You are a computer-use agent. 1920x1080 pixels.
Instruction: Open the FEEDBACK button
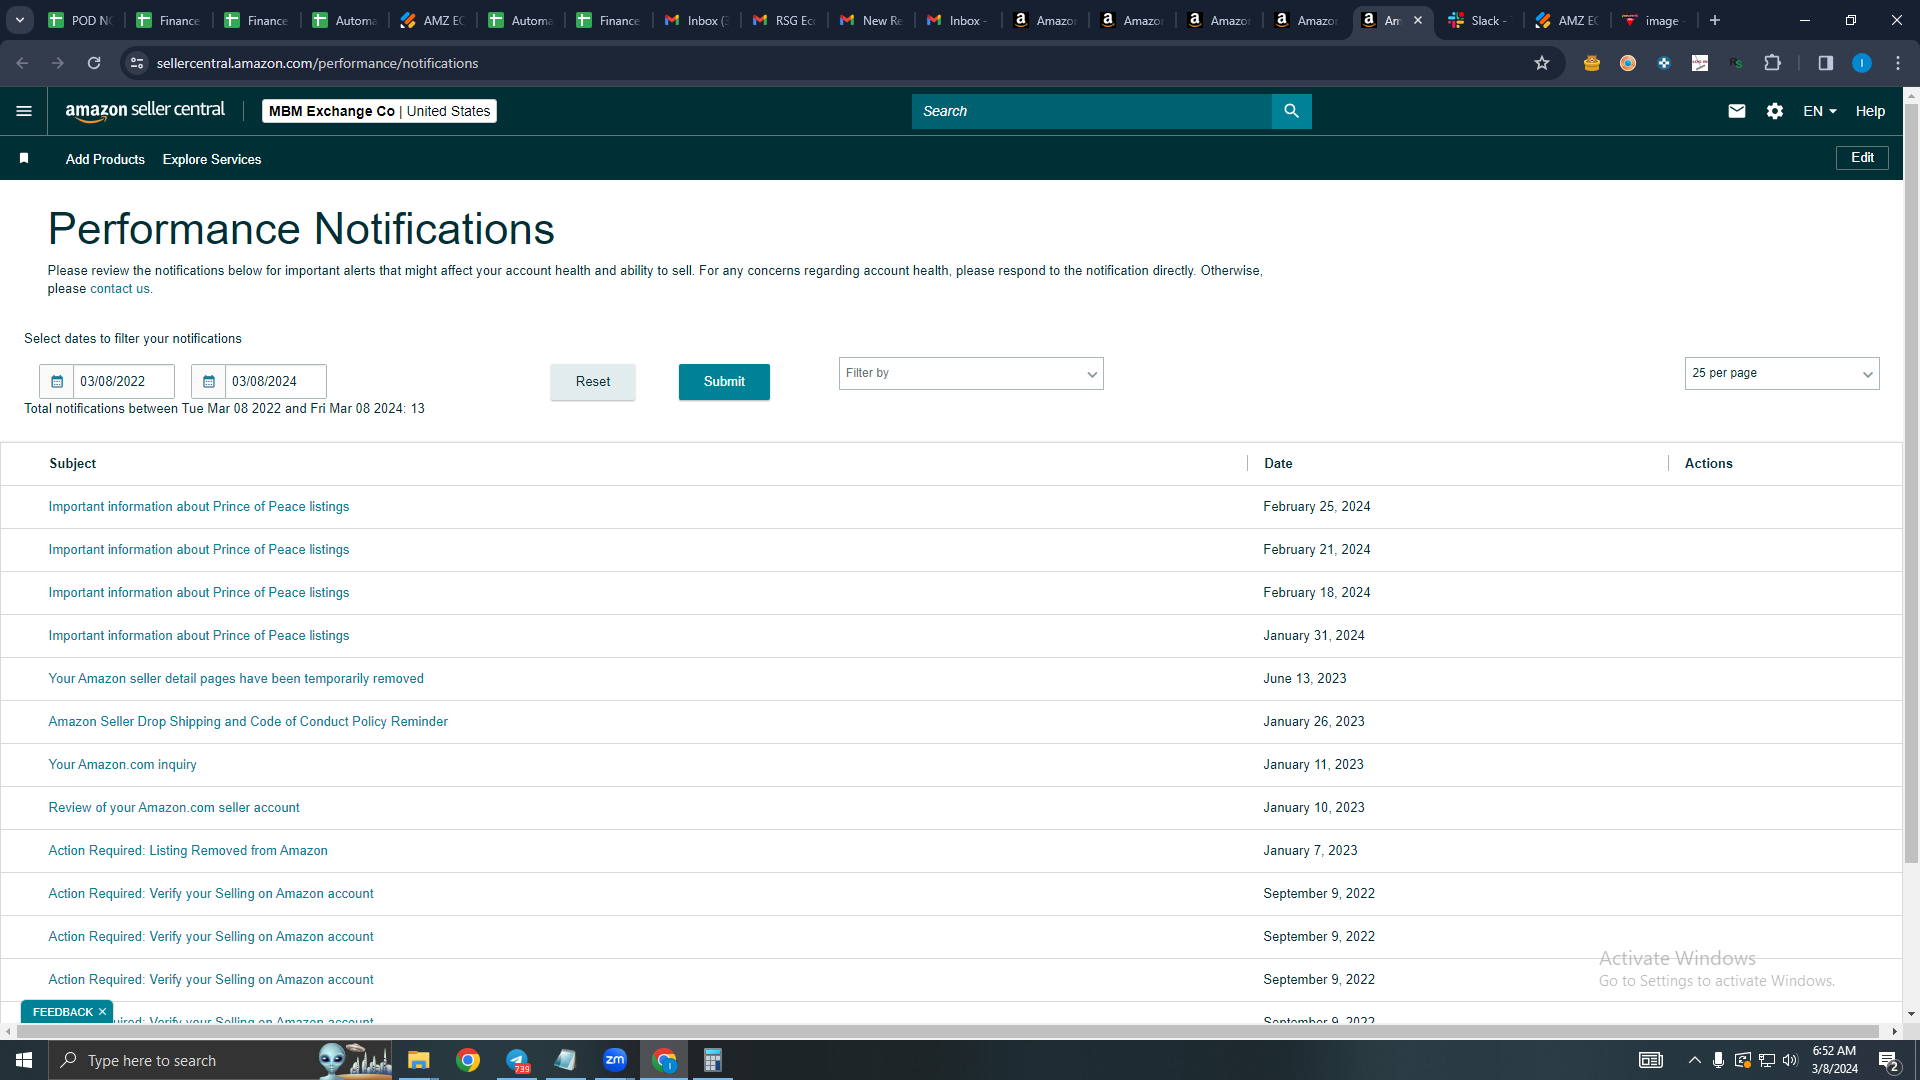62,1012
